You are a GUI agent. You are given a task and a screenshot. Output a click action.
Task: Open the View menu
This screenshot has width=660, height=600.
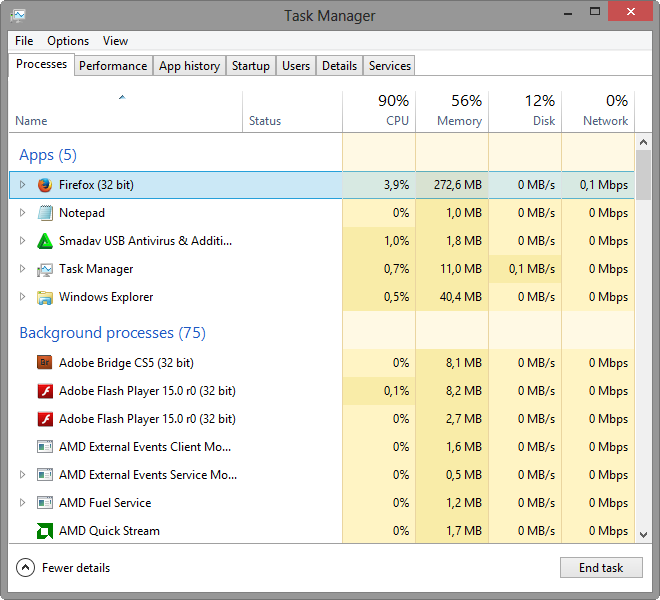[x=115, y=41]
